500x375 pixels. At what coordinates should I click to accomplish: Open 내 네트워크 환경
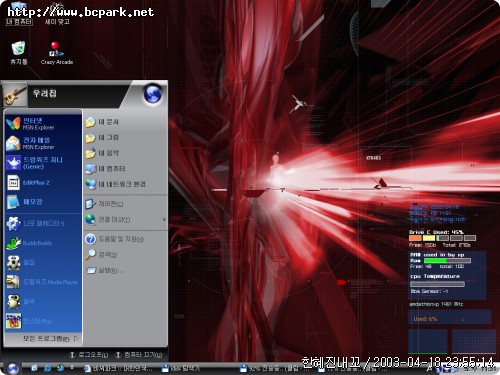pyautogui.click(x=125, y=184)
